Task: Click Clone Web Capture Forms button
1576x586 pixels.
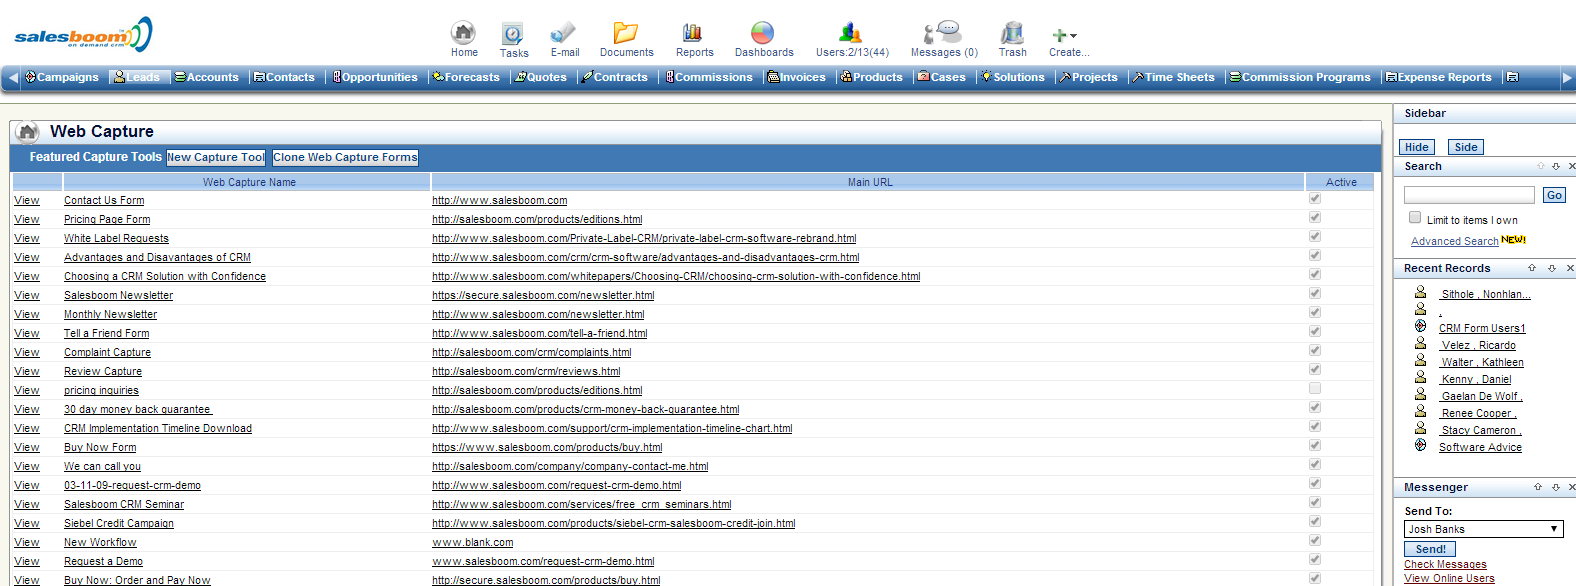Action: coord(345,157)
